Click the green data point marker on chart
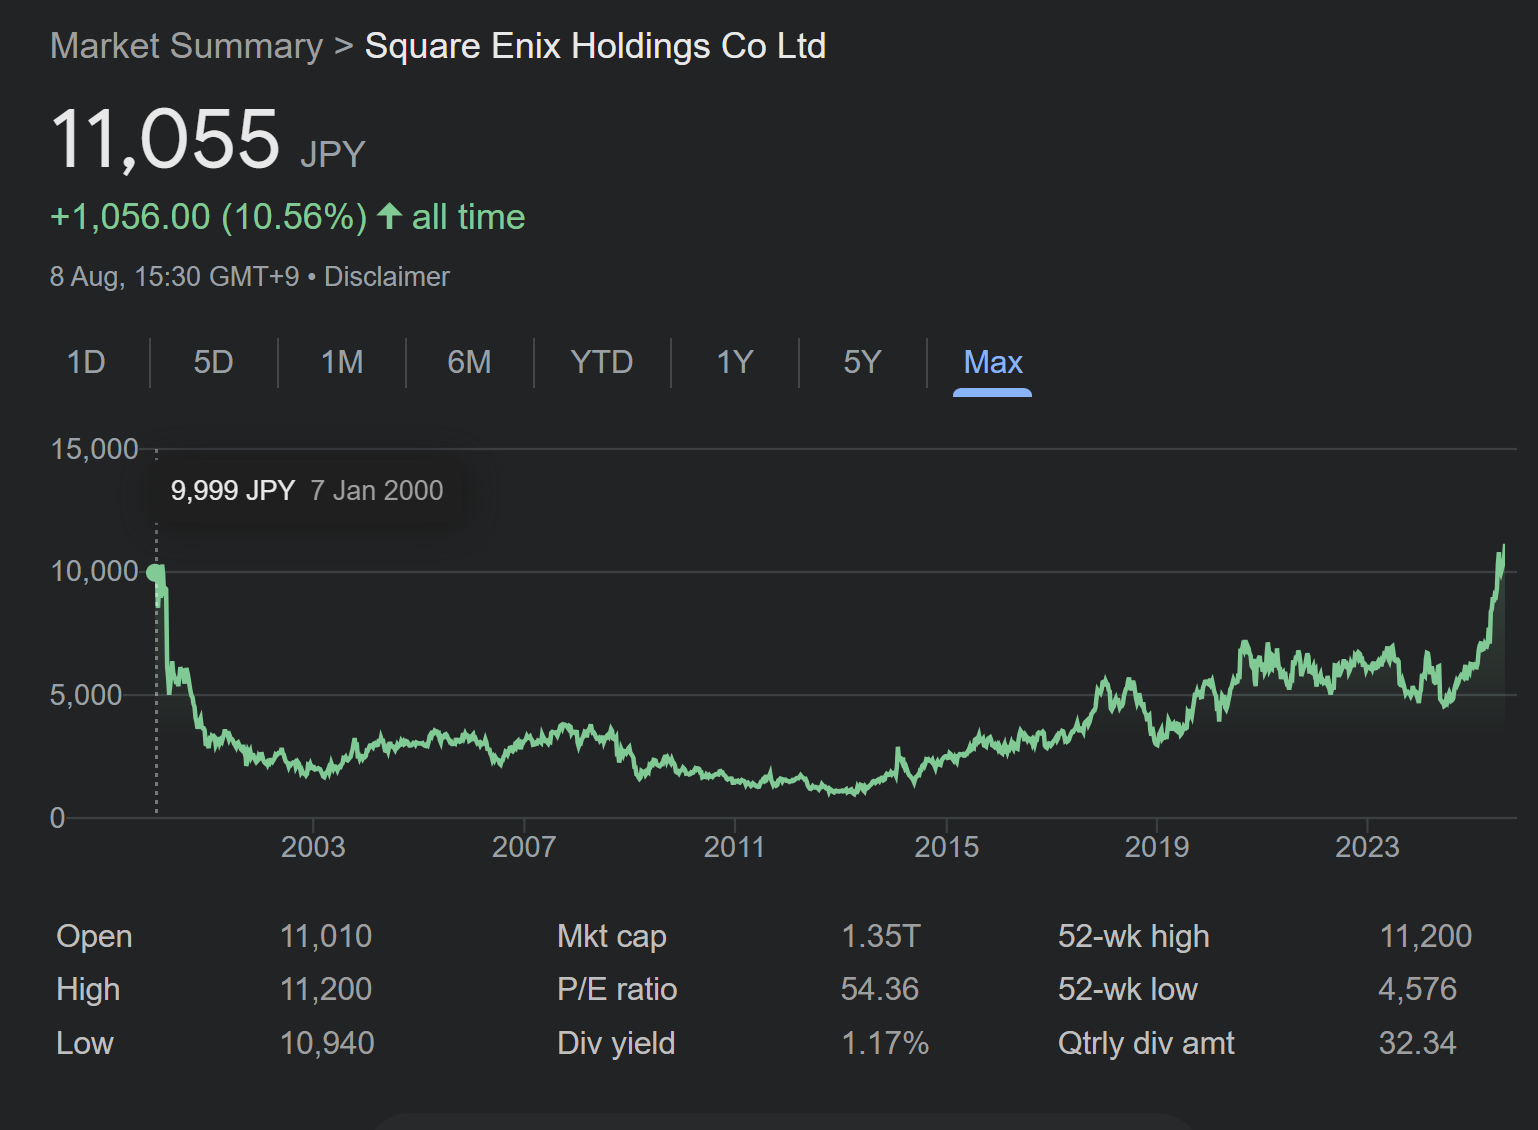1538x1130 pixels. [155, 573]
